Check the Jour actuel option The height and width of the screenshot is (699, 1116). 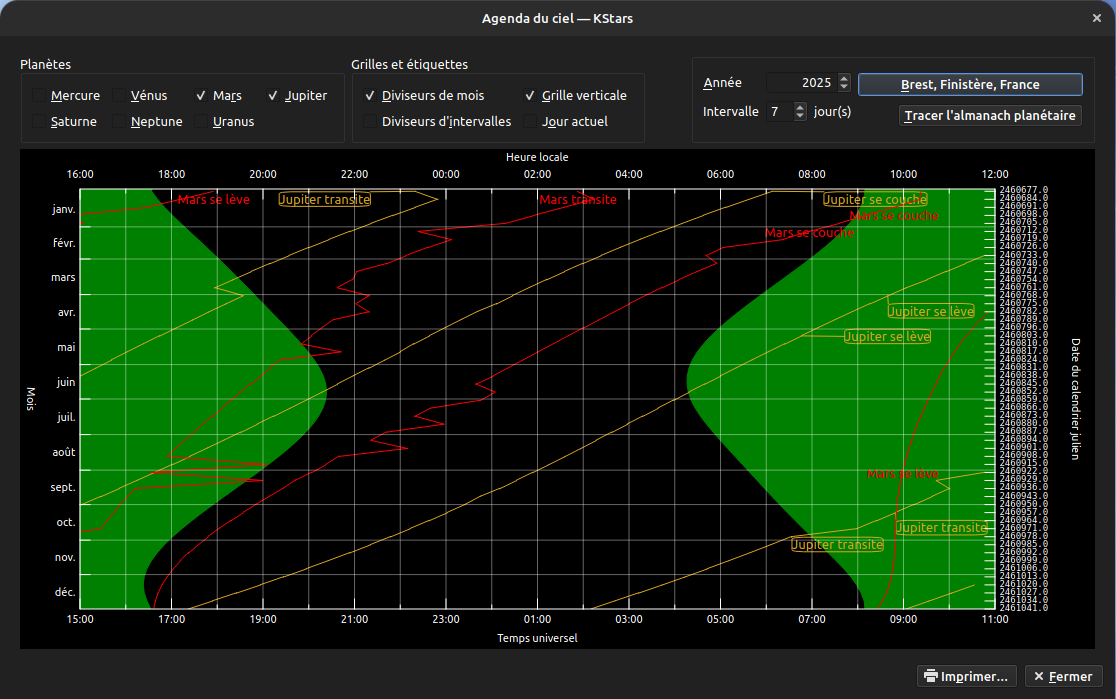click(x=531, y=122)
